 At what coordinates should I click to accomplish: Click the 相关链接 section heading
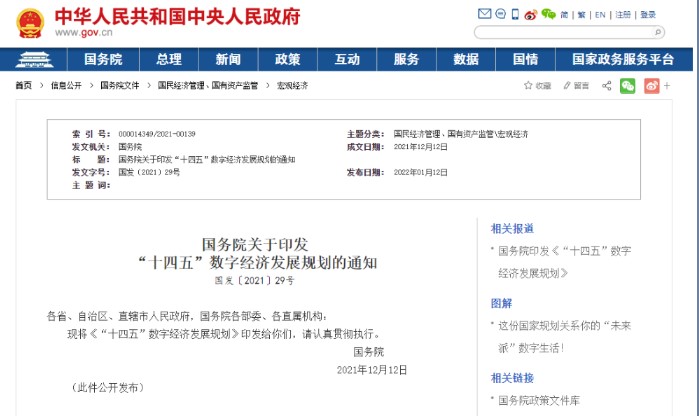pyautogui.click(x=512, y=378)
